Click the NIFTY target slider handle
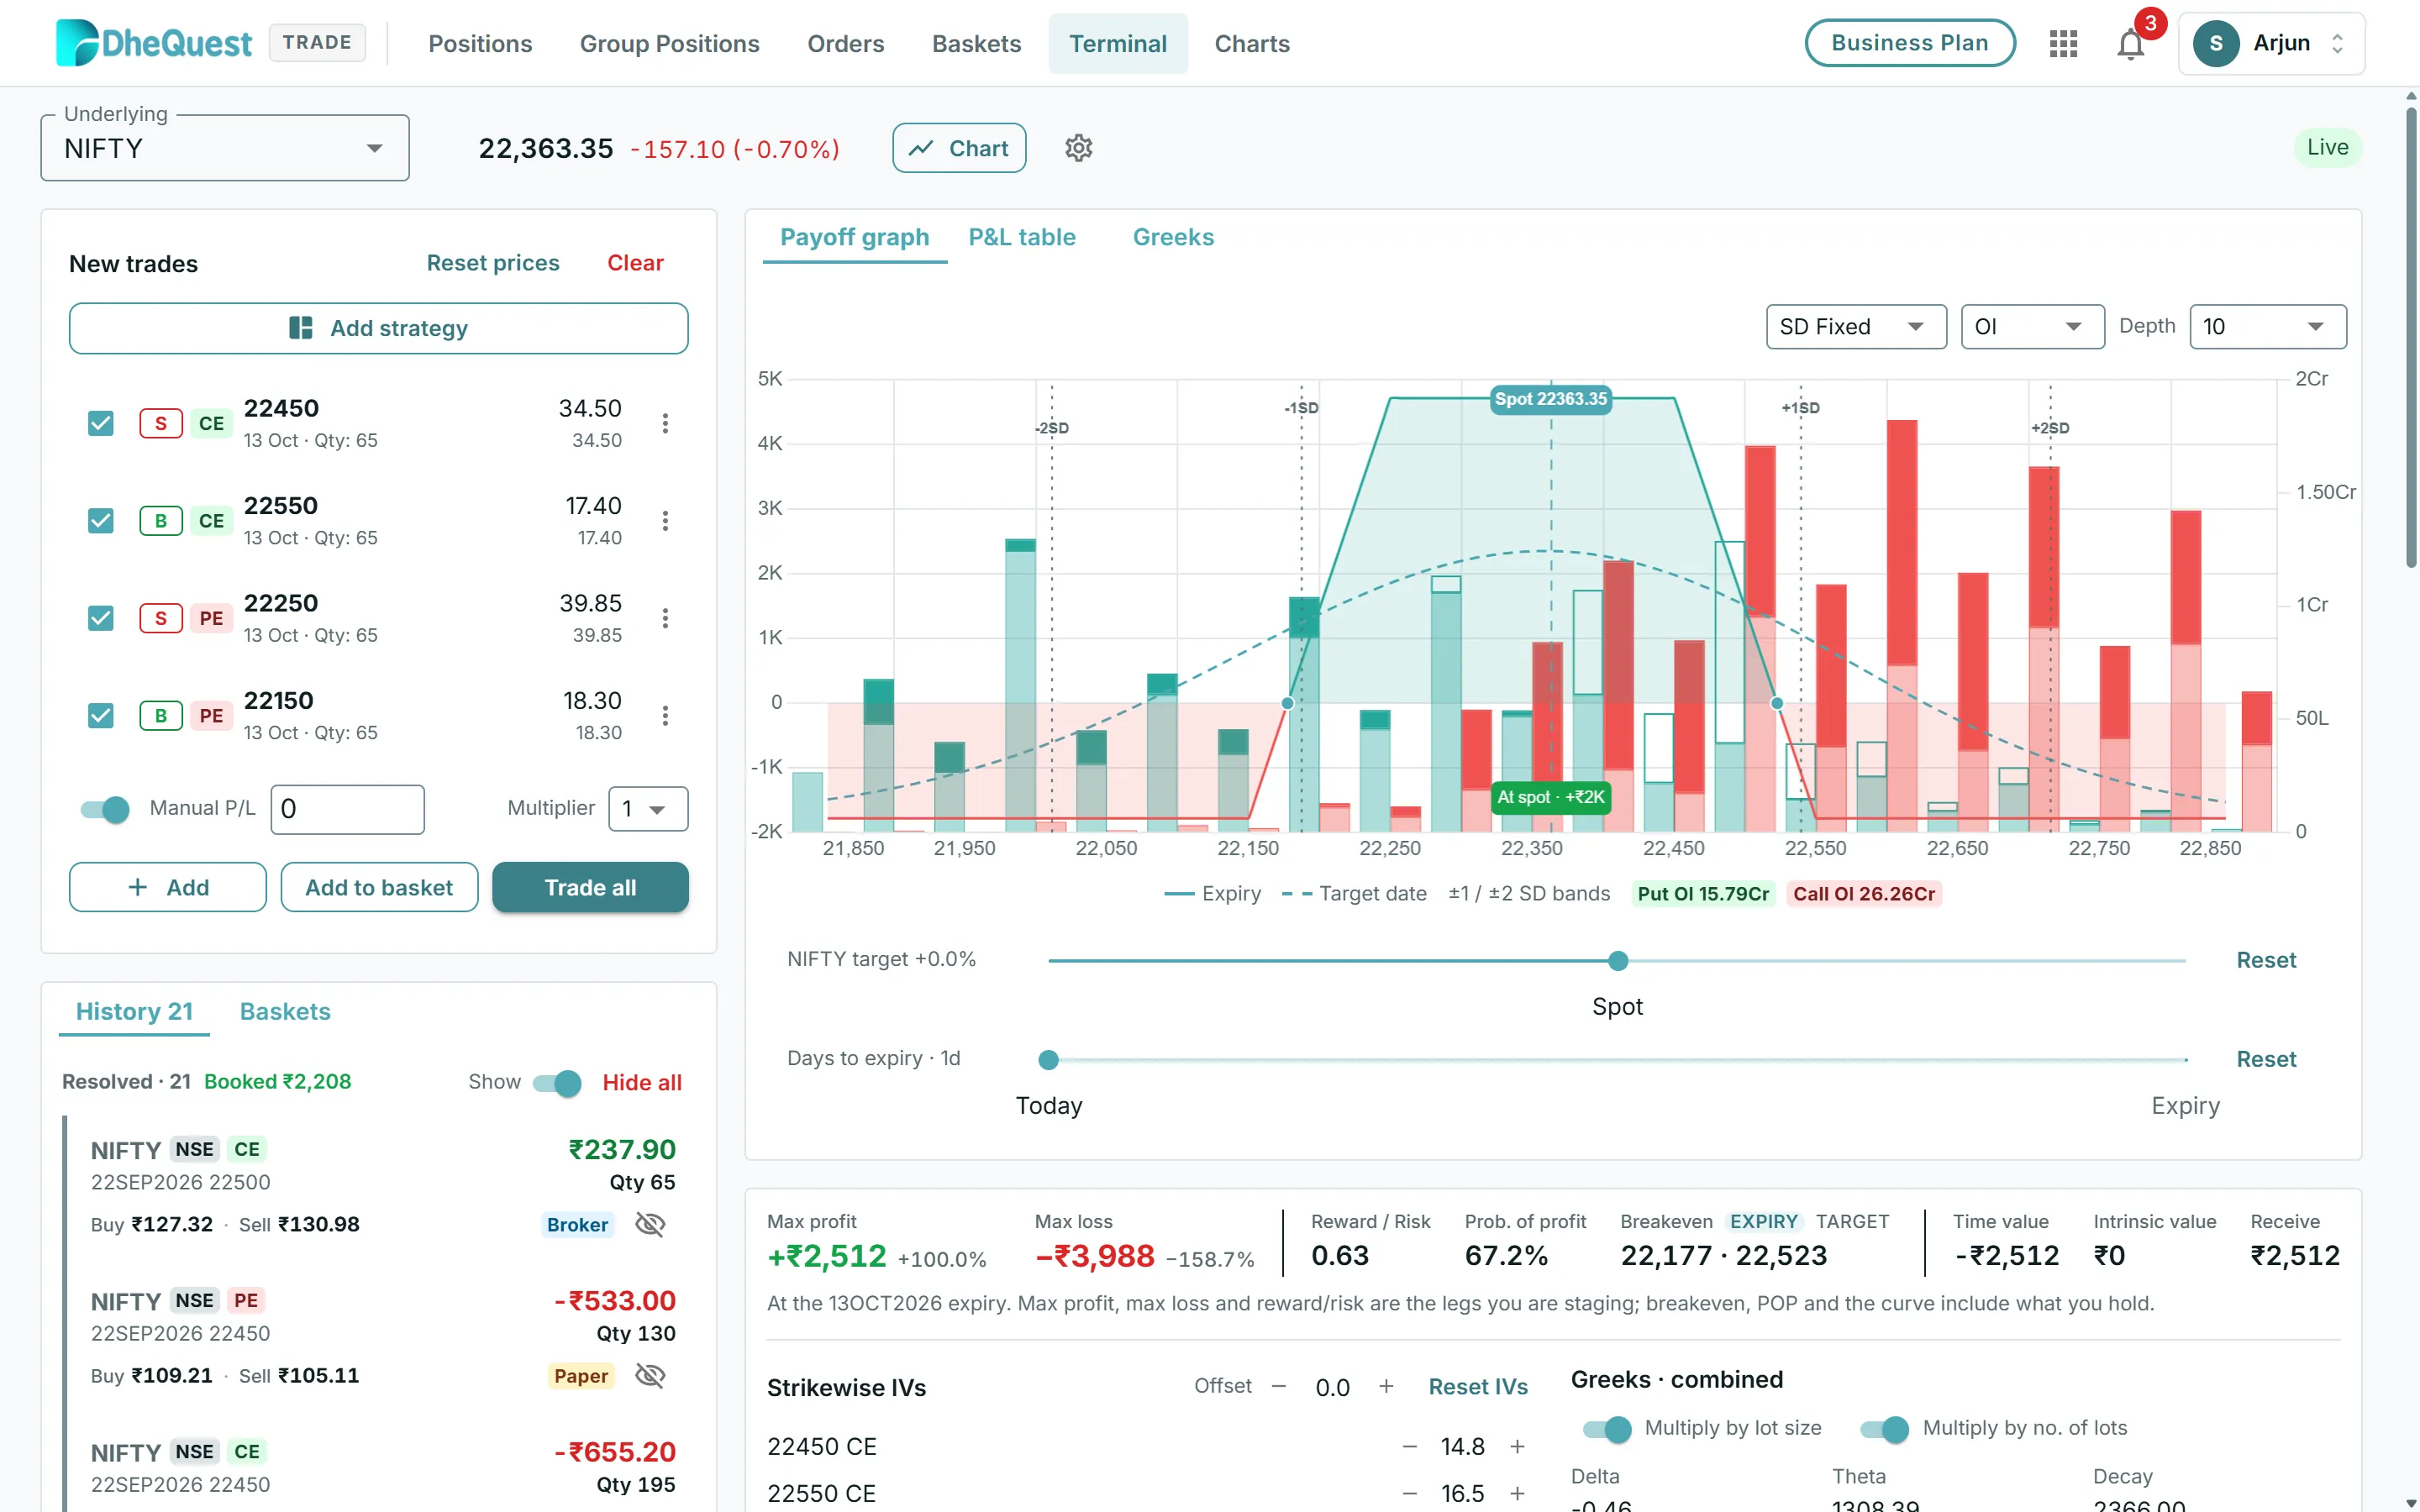 point(1618,961)
